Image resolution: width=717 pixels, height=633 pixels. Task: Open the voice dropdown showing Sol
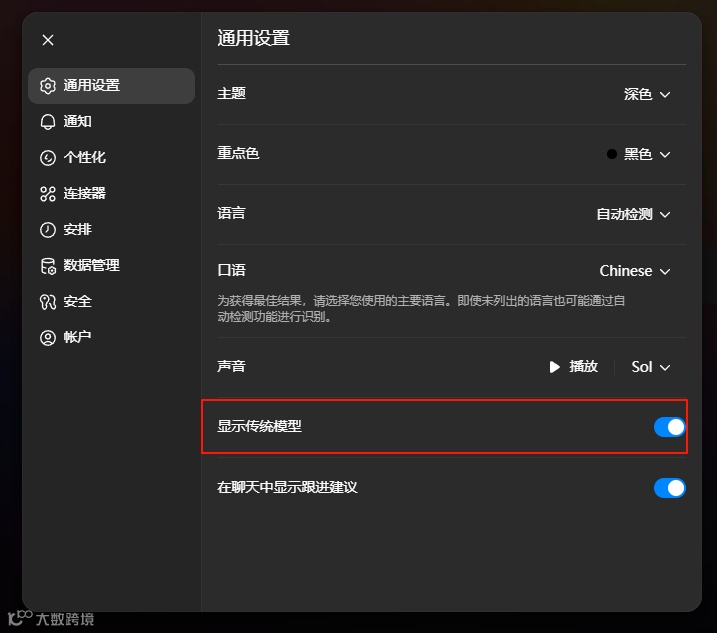click(651, 367)
